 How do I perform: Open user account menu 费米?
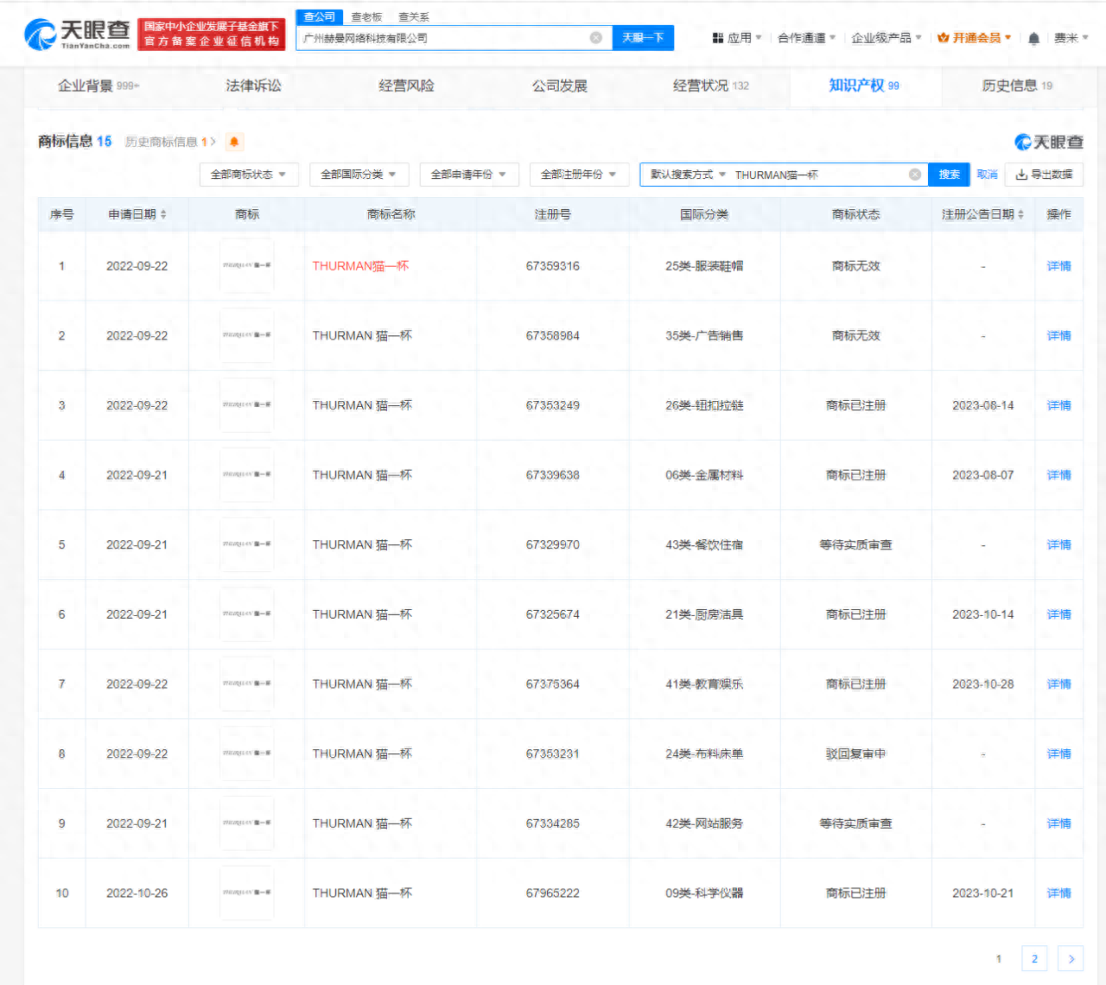1071,38
